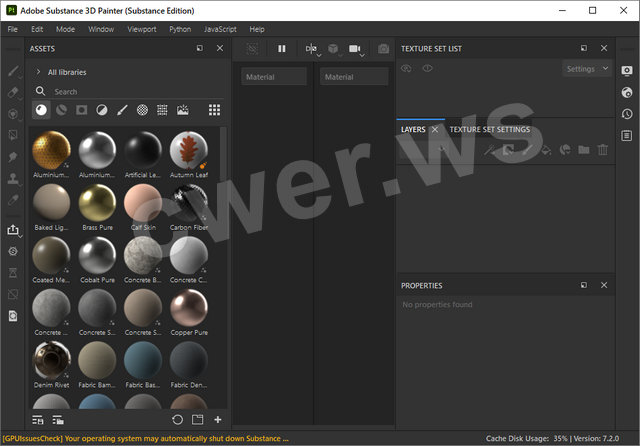Toggle the Materials filter in Assets panel
640x446 pixels.
click(41, 110)
